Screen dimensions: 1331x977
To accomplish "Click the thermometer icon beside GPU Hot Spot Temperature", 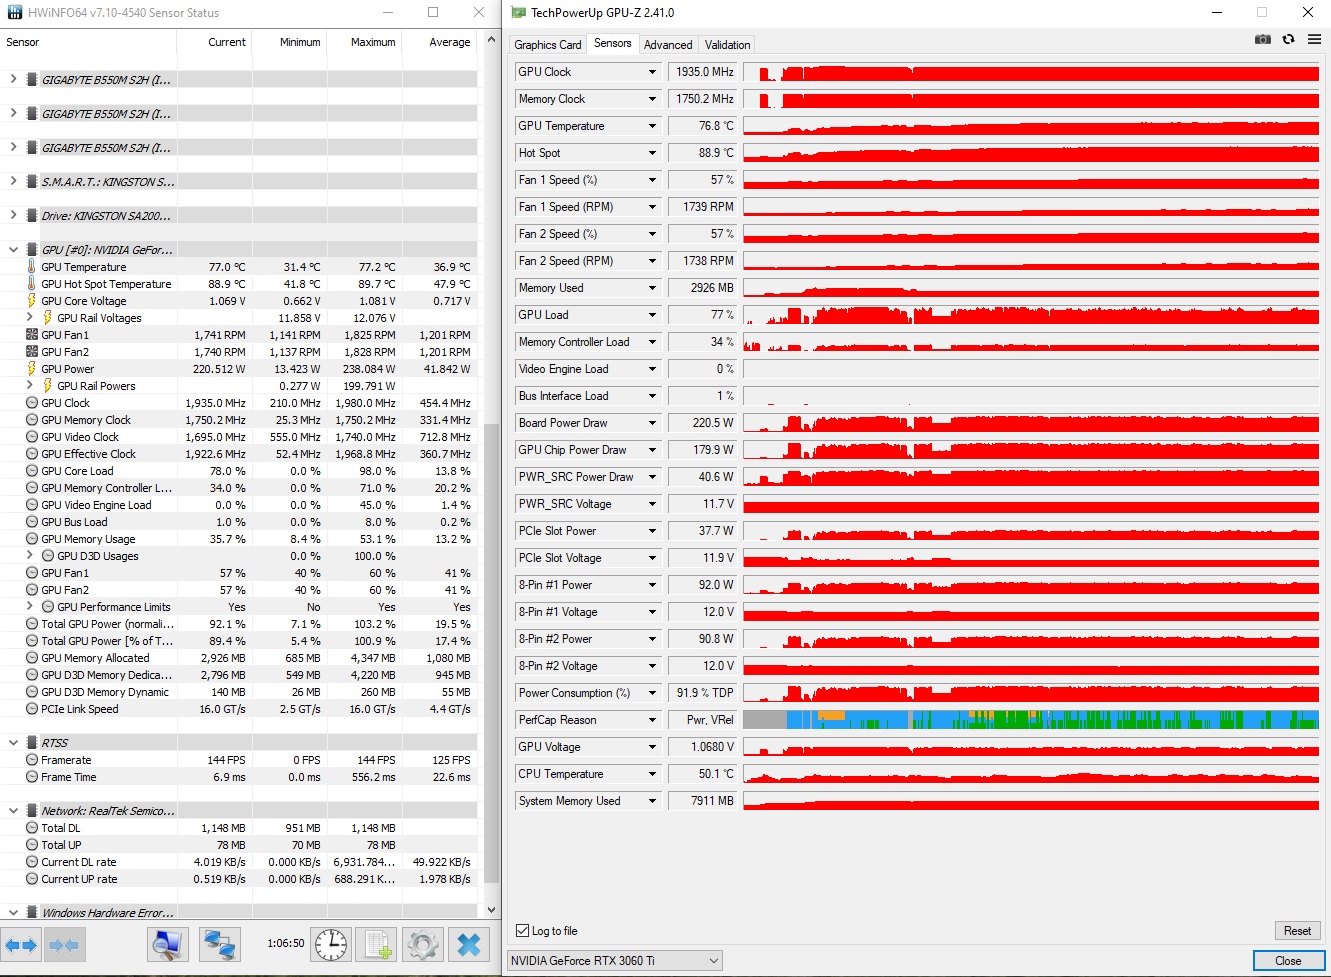I will pos(32,284).
